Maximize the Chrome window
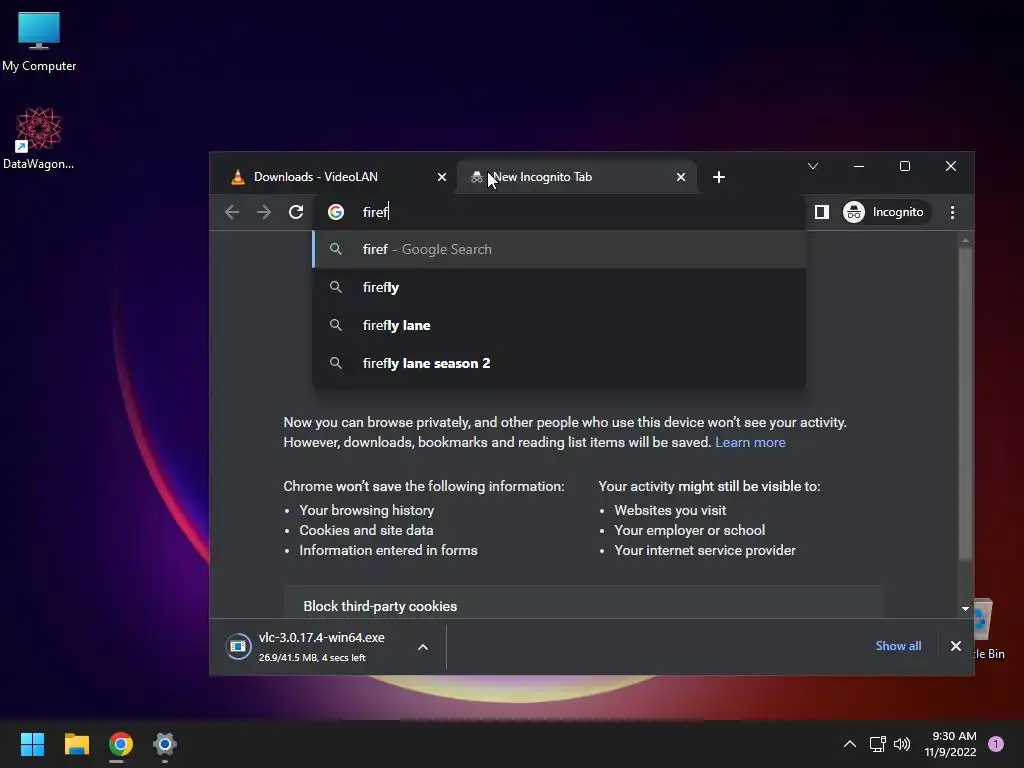 [x=904, y=166]
